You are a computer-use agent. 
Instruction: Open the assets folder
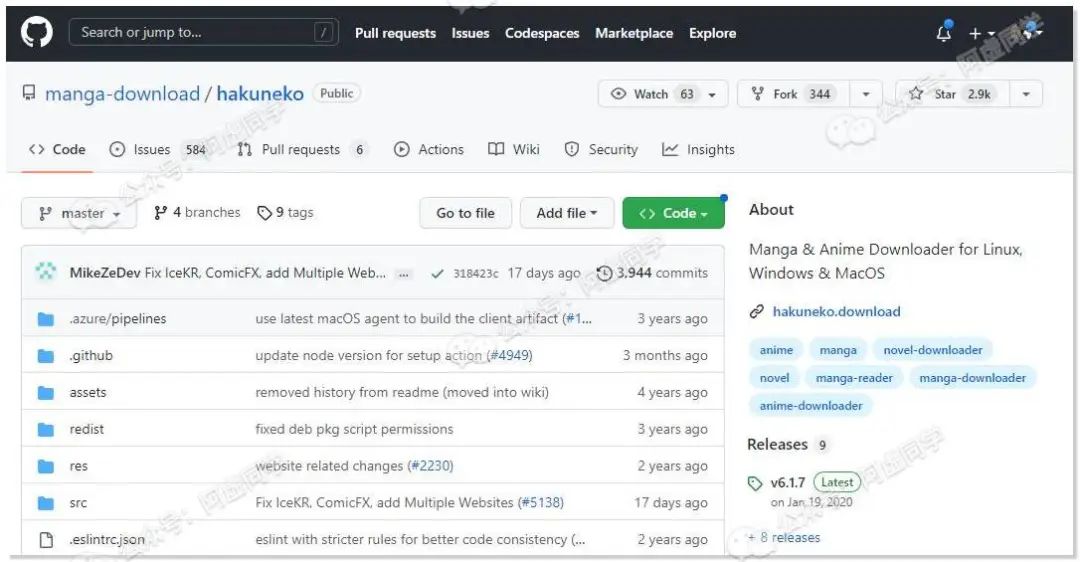88,393
